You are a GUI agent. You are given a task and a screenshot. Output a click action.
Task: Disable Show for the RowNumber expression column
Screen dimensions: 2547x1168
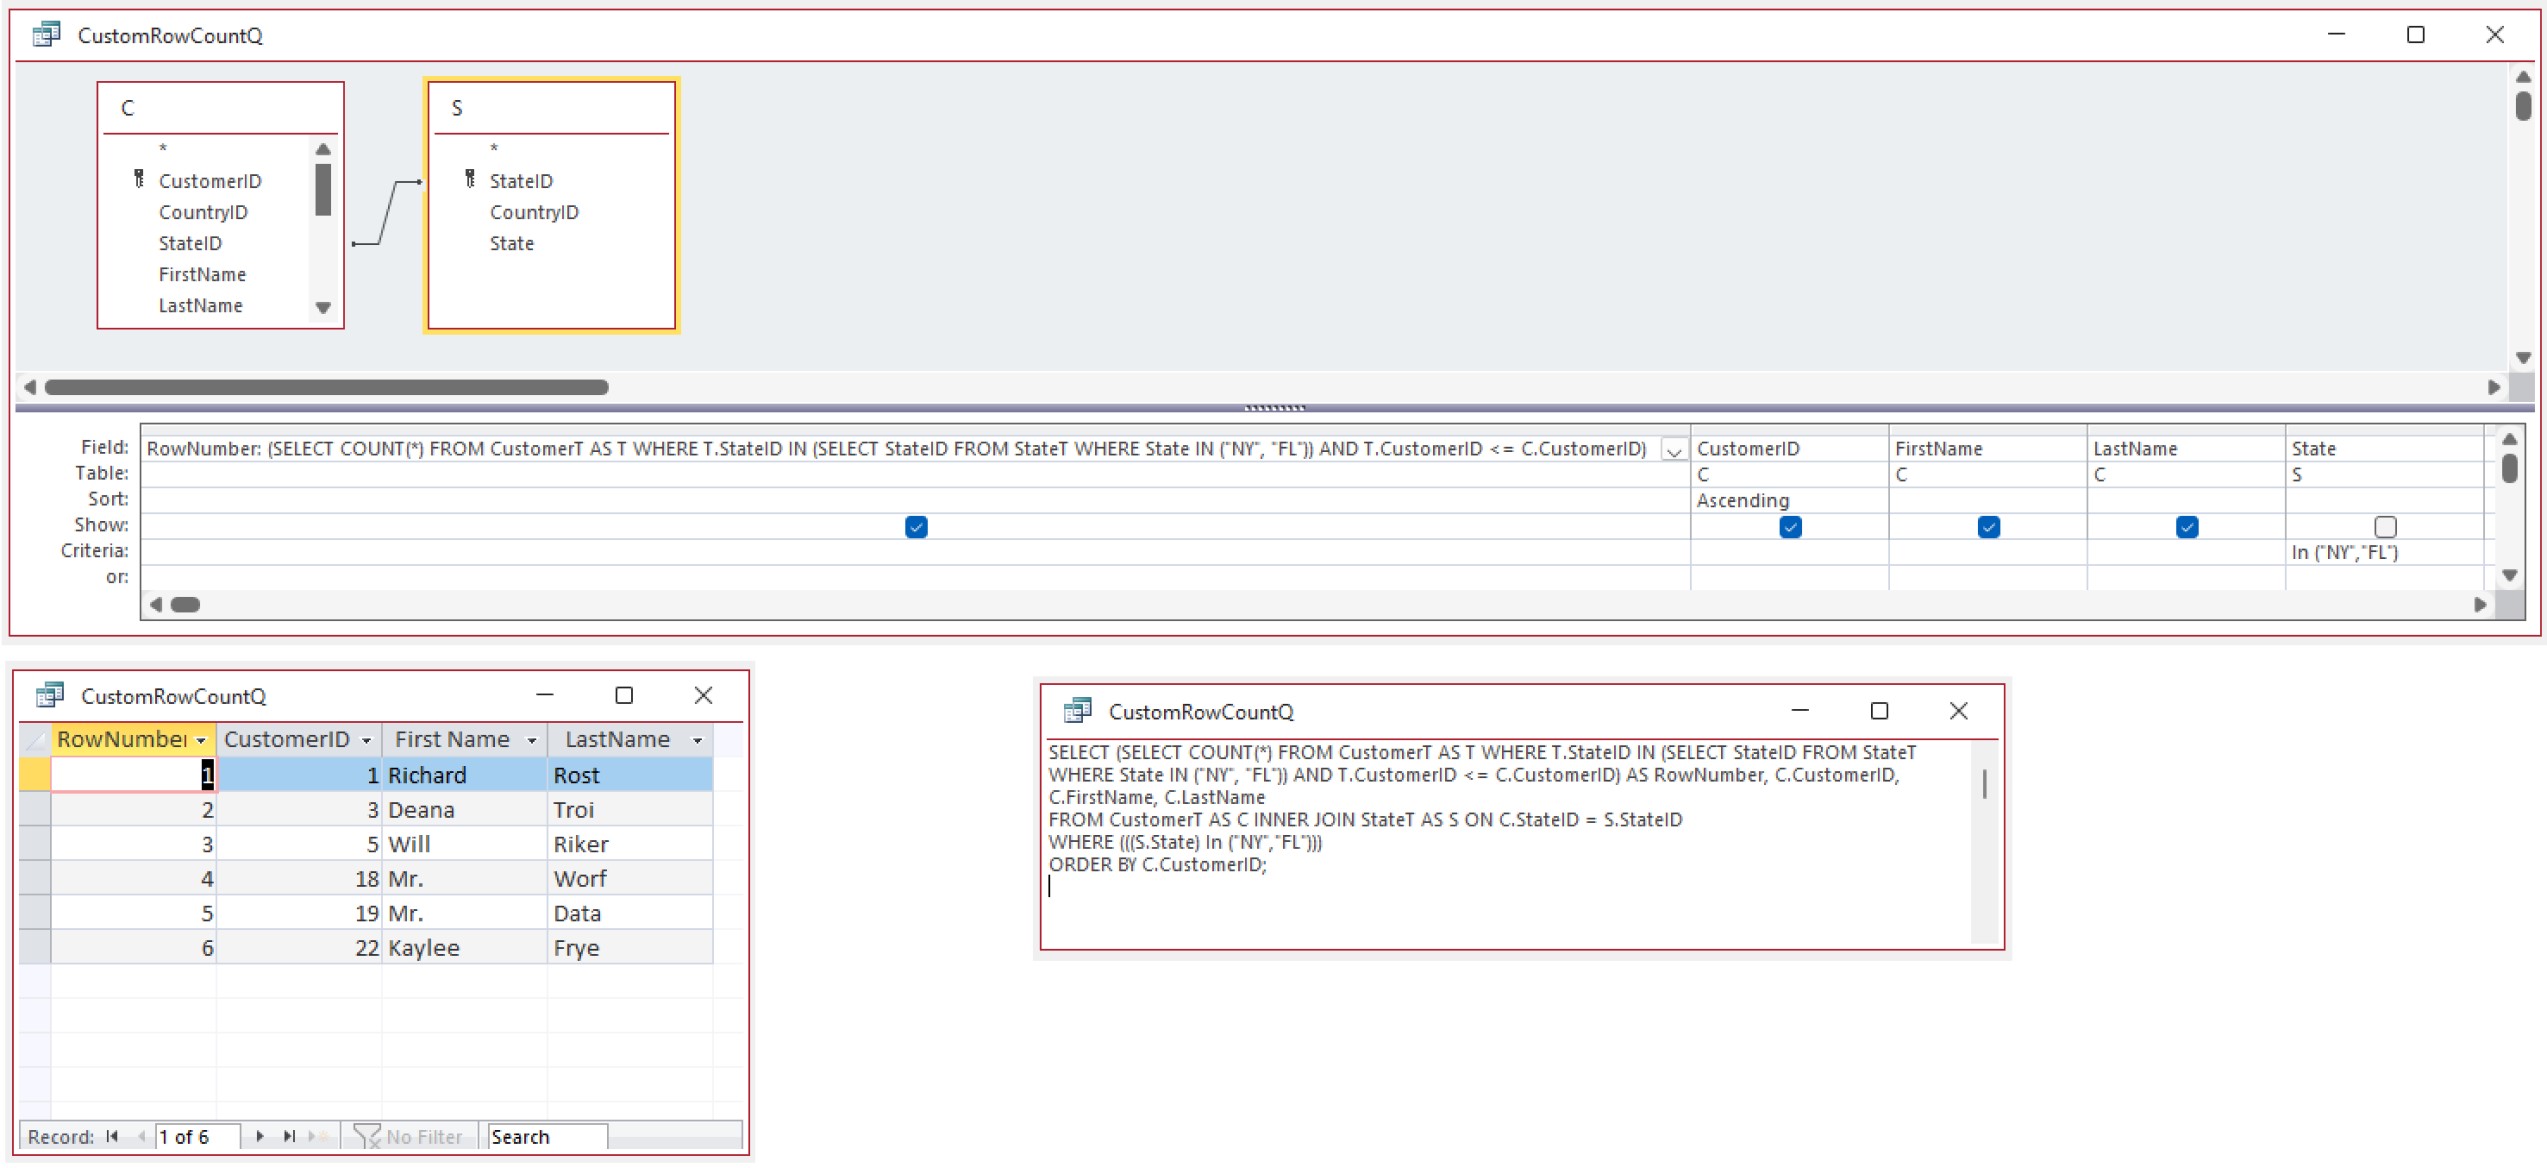pyautogui.click(x=915, y=527)
